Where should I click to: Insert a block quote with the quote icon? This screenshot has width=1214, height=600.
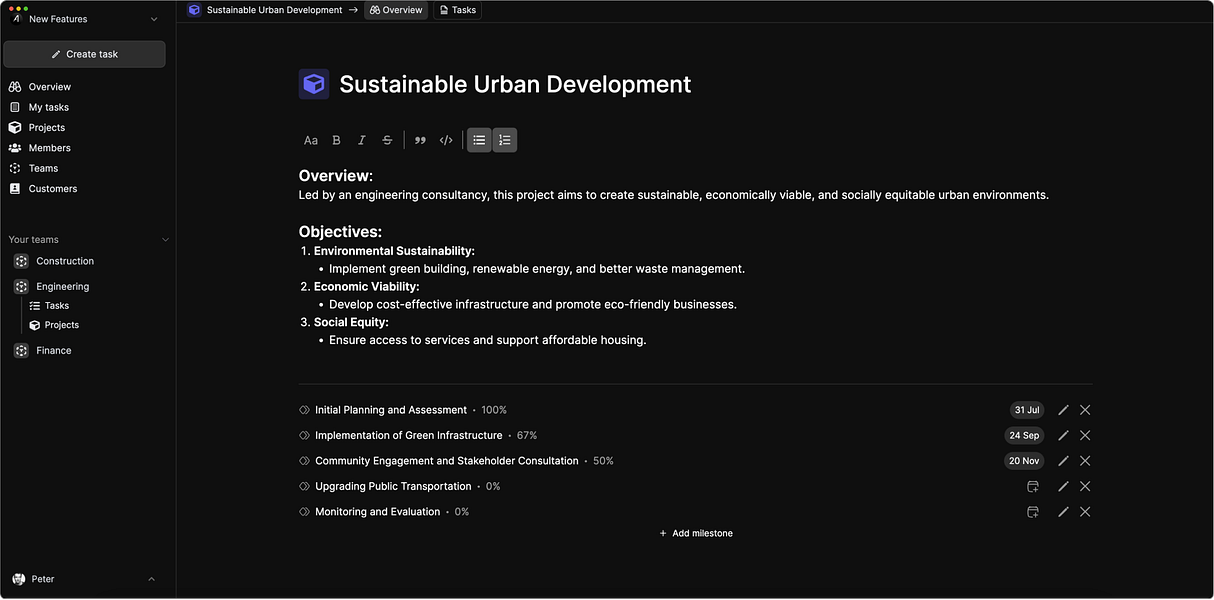click(x=420, y=140)
